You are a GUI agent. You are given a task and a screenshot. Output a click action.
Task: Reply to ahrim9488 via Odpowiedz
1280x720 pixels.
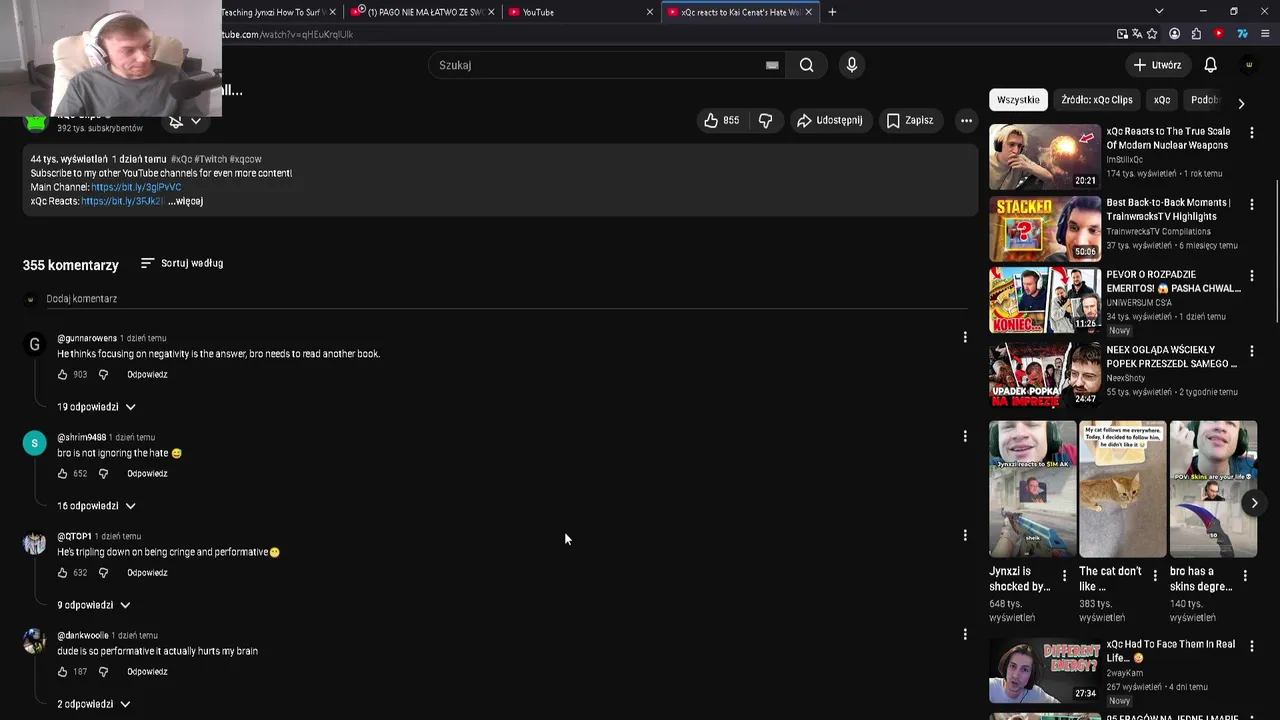click(x=147, y=474)
